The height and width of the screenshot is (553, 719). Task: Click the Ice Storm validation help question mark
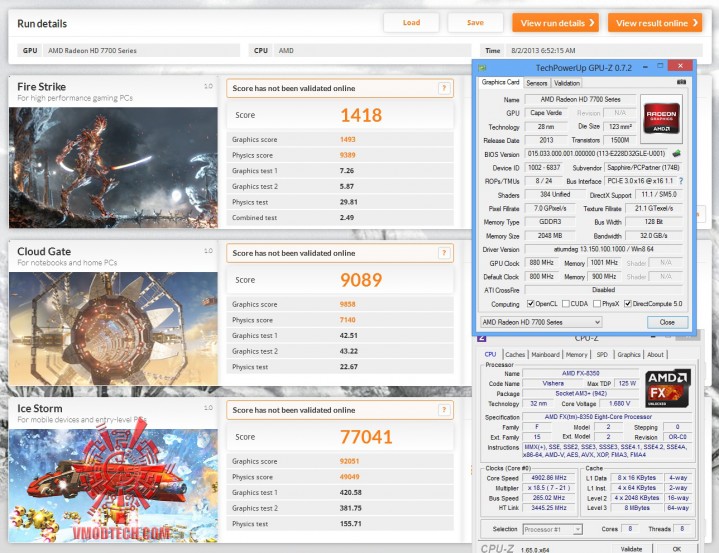(x=444, y=410)
